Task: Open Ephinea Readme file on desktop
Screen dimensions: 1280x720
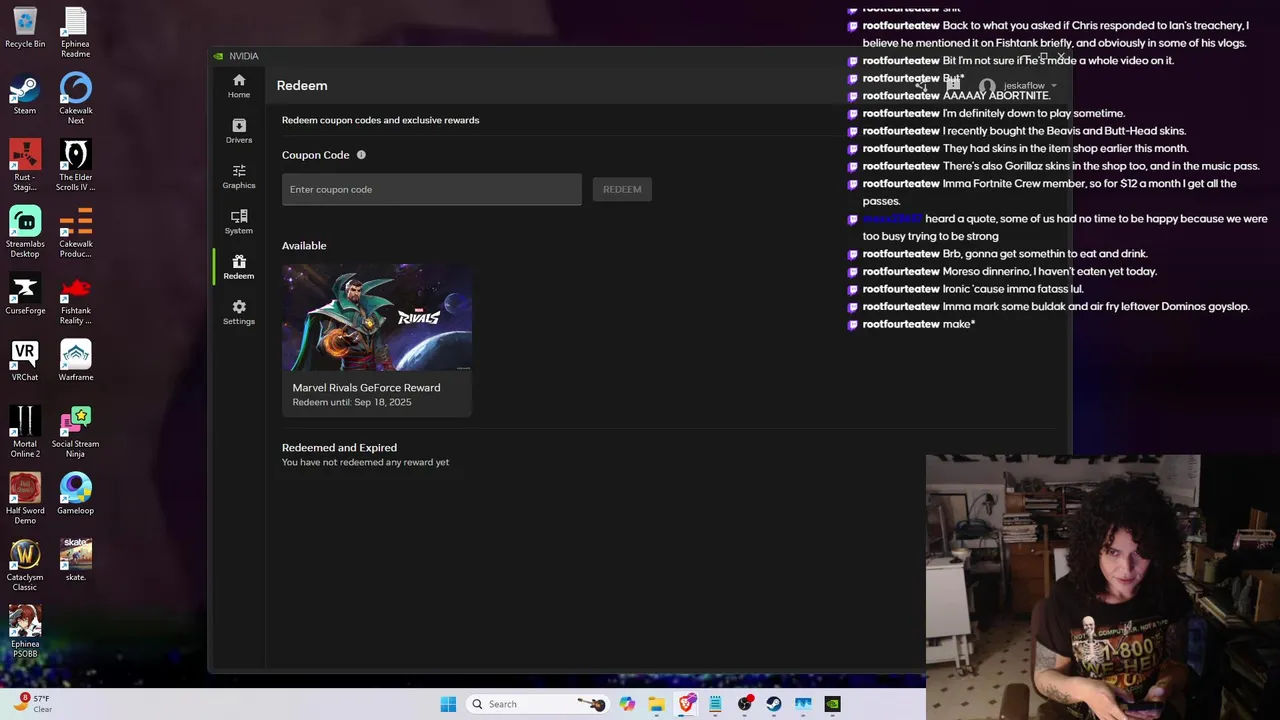Action: pos(75,32)
